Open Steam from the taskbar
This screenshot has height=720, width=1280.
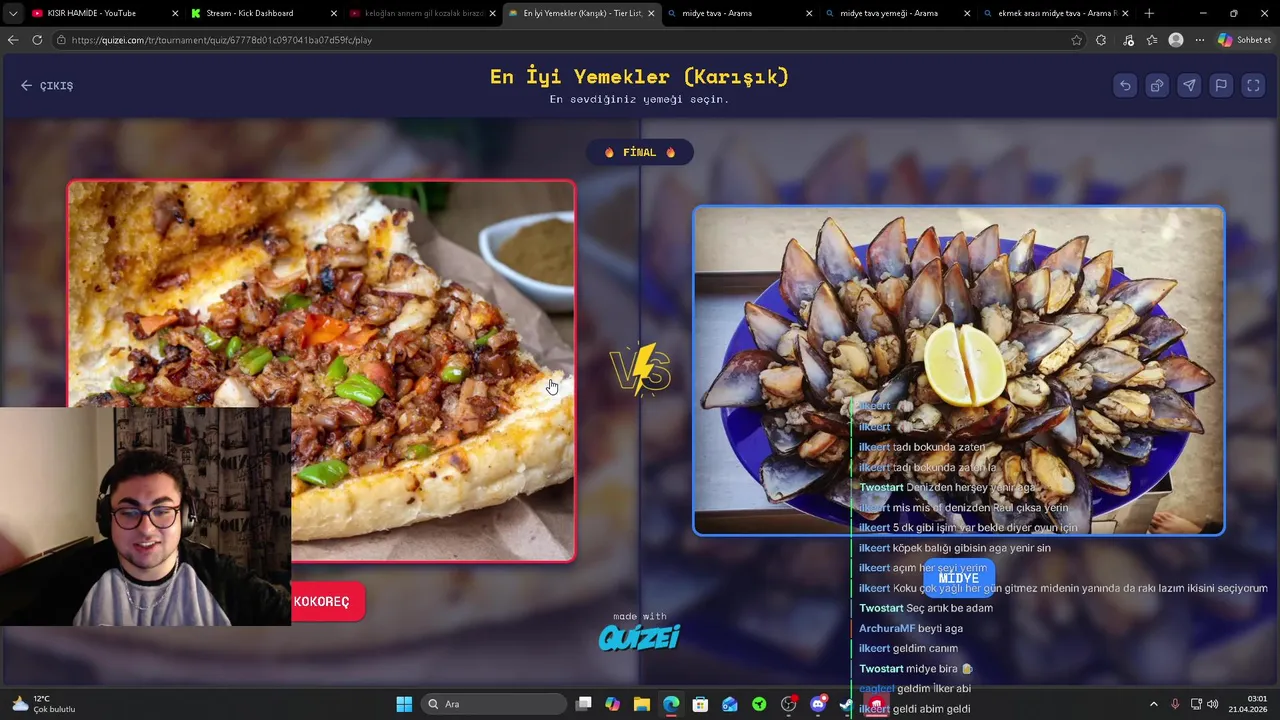click(846, 706)
